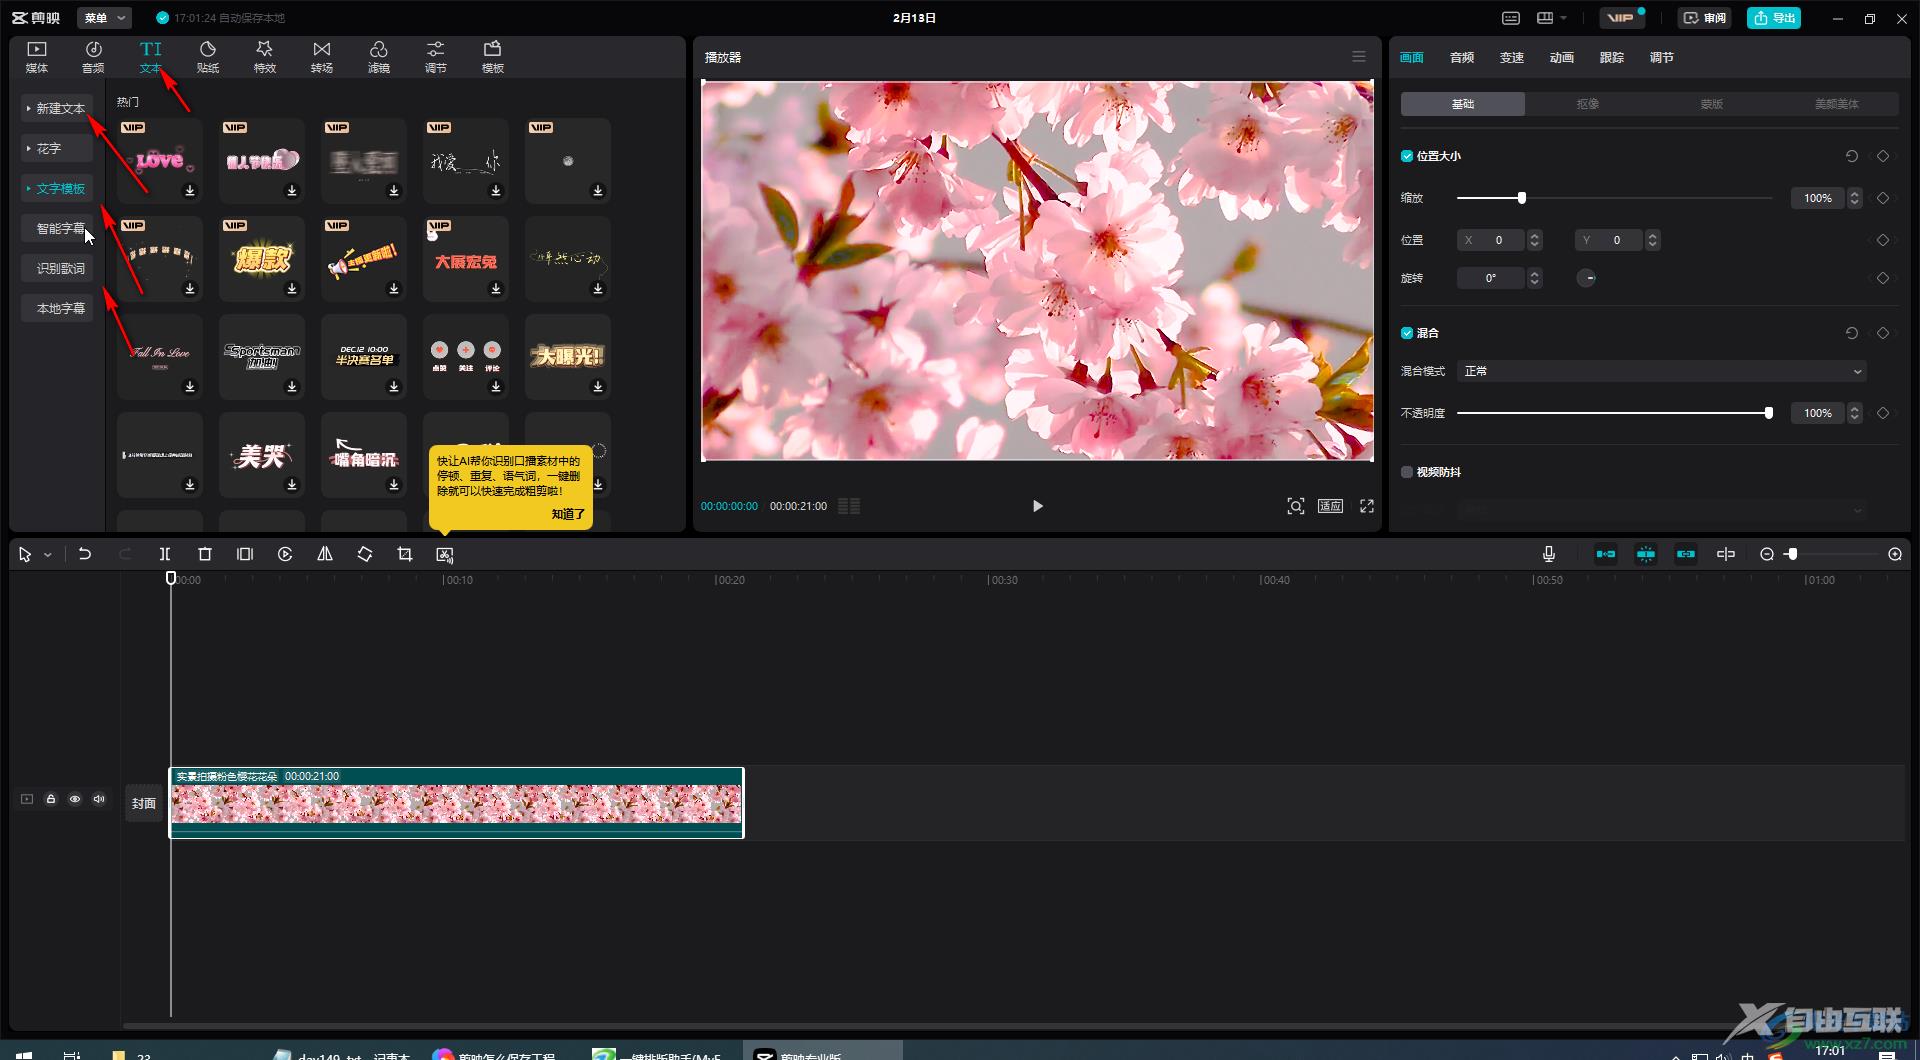The image size is (1920, 1060).
Task: Open the player panel menu icon
Action: (x=1359, y=57)
